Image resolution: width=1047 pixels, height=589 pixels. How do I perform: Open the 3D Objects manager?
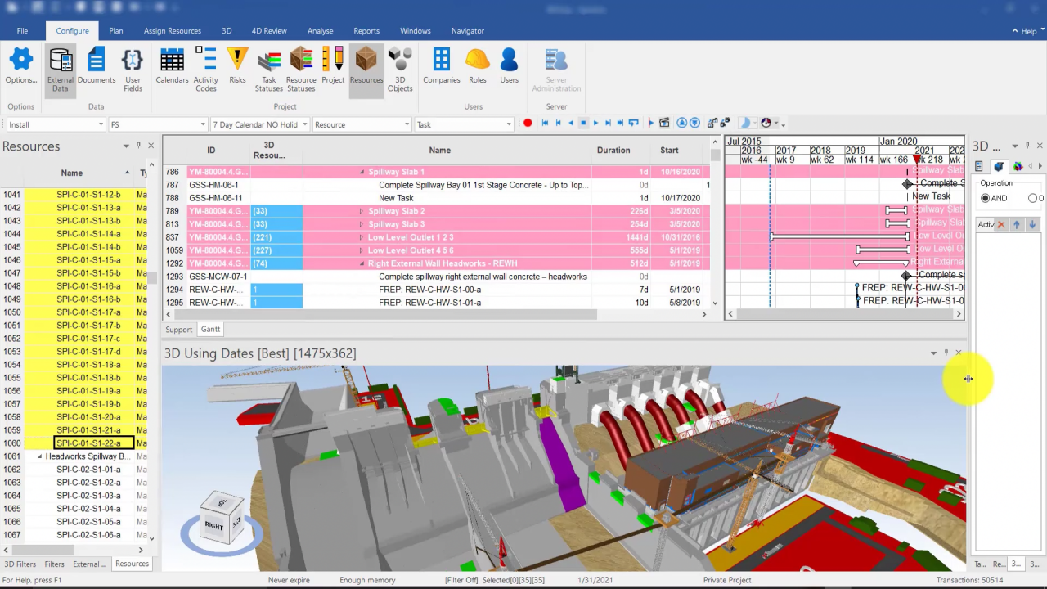pyautogui.click(x=400, y=68)
